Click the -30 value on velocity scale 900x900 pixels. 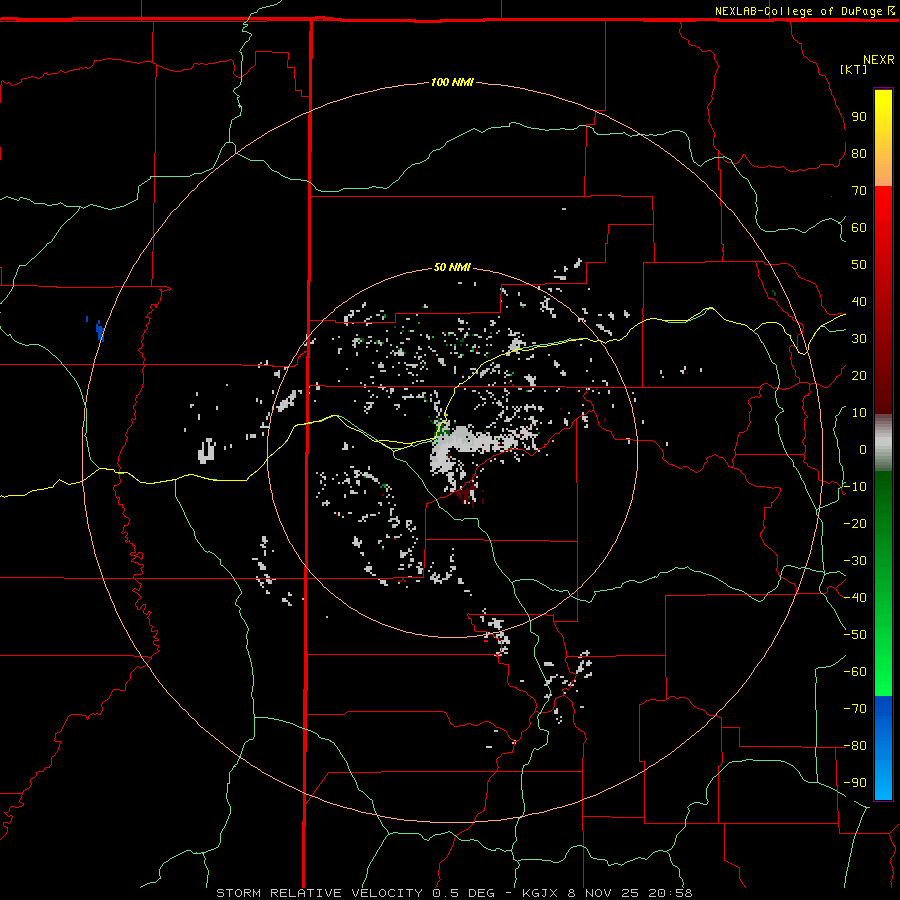point(855,561)
